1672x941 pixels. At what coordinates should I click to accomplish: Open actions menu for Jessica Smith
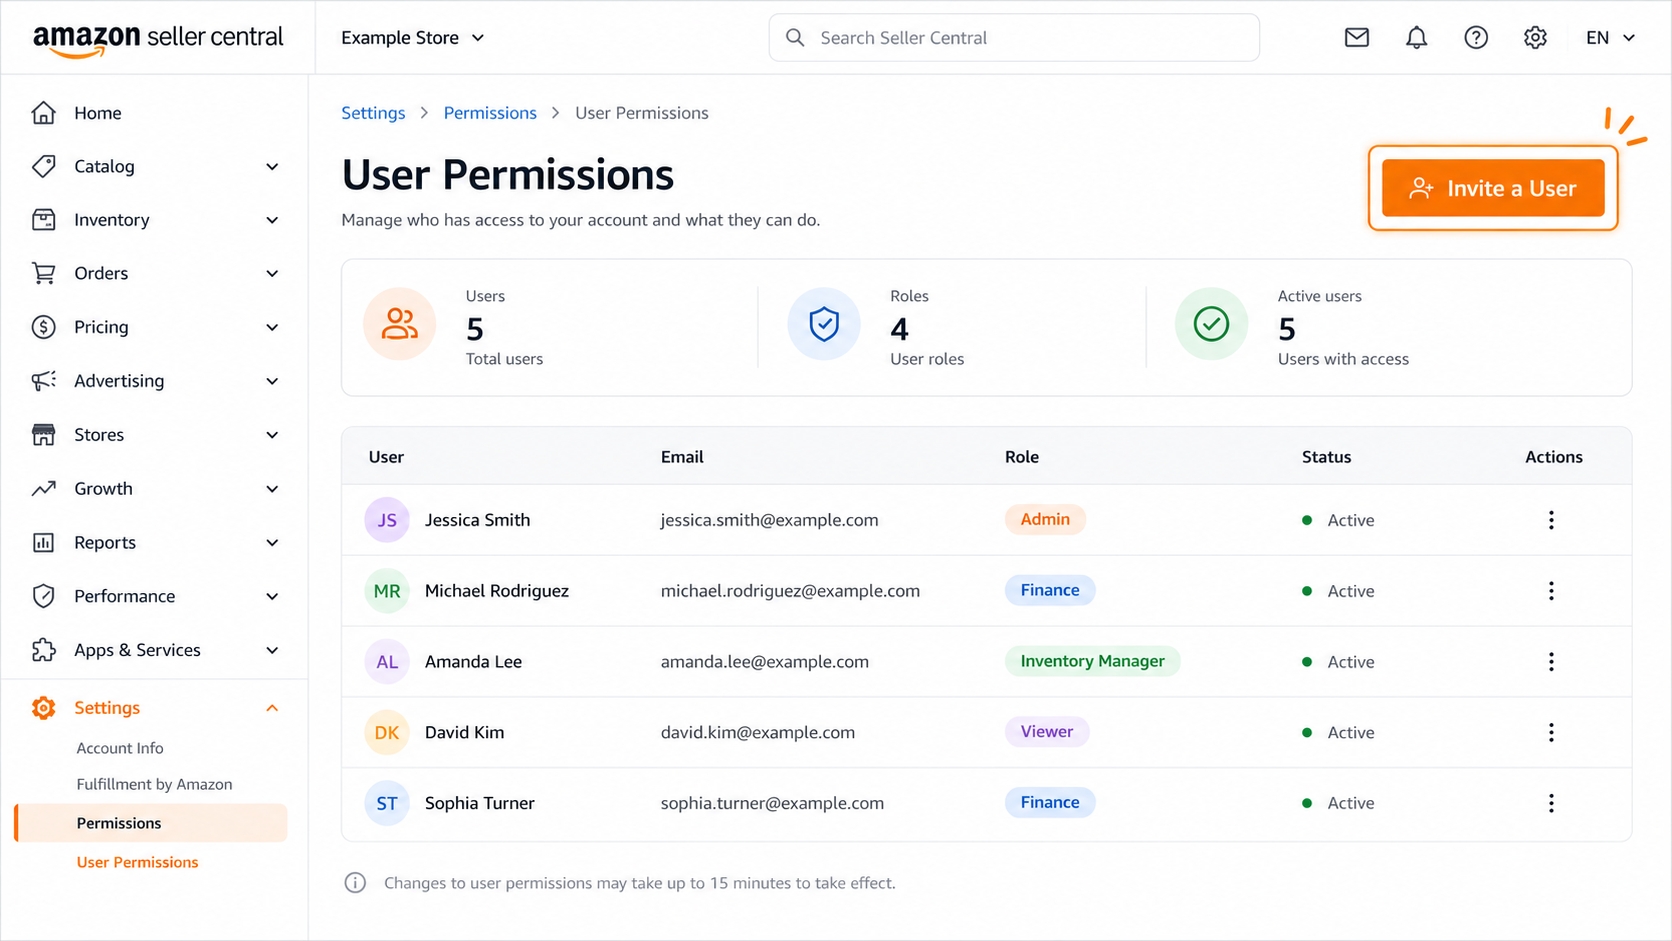click(1551, 520)
